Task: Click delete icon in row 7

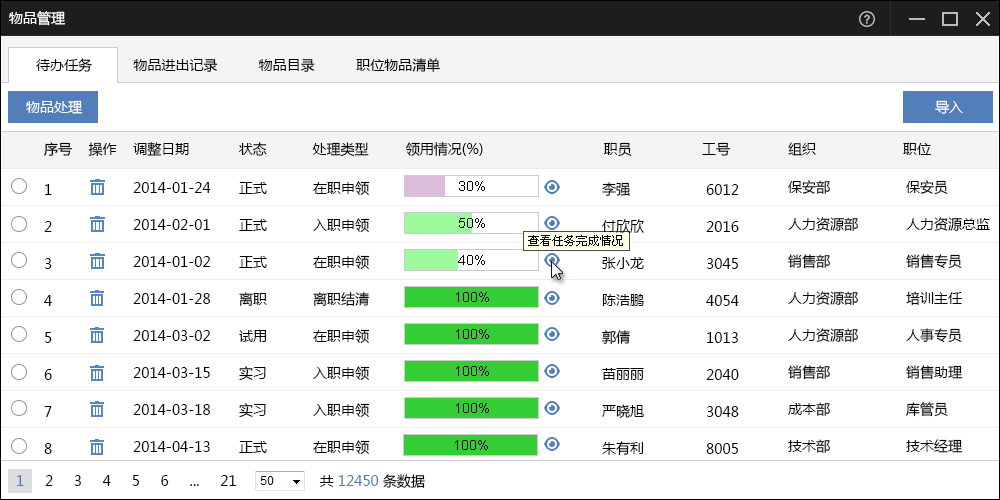Action: point(97,409)
